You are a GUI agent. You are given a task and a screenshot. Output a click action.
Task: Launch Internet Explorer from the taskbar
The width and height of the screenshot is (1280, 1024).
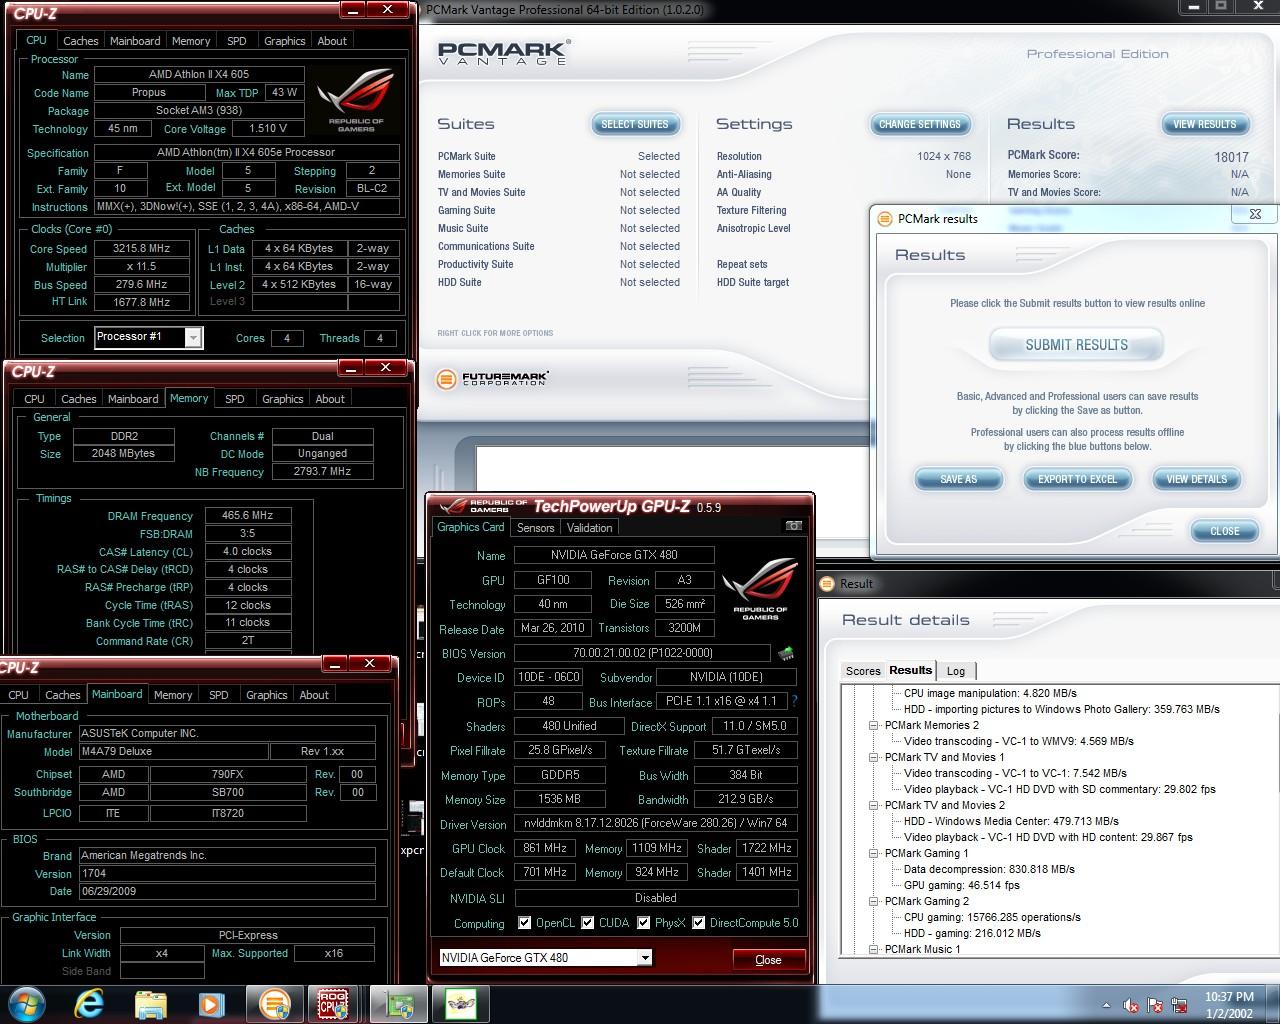point(89,1003)
